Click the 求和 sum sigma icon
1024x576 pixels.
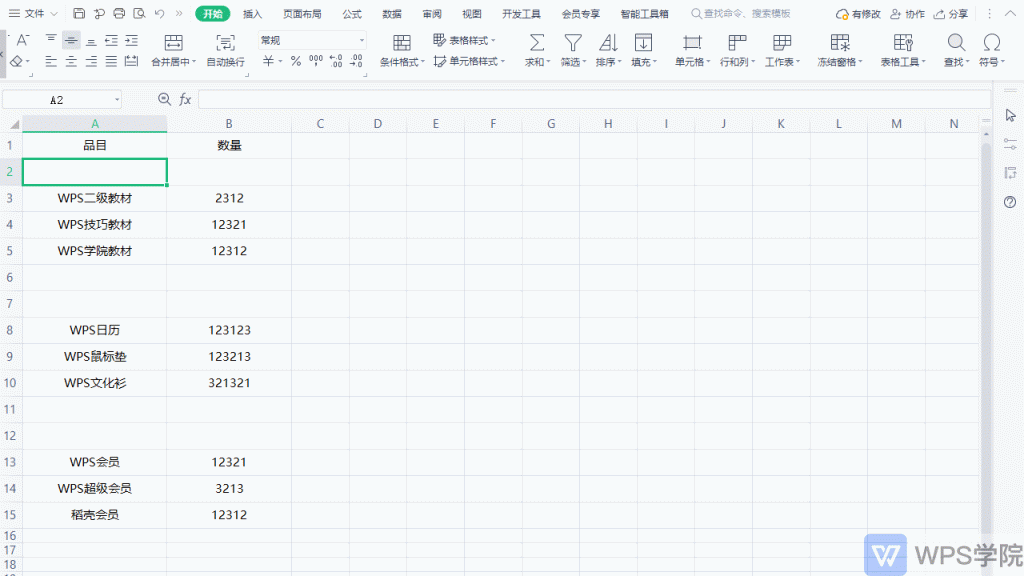[x=537, y=43]
